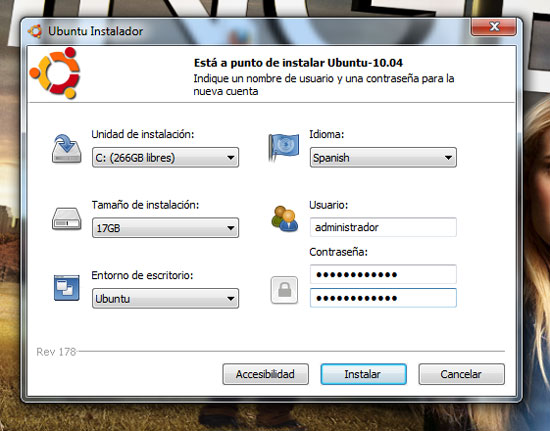Open the Entorno de escritorio dropdown
The width and height of the screenshot is (550, 431).
pyautogui.click(x=165, y=298)
